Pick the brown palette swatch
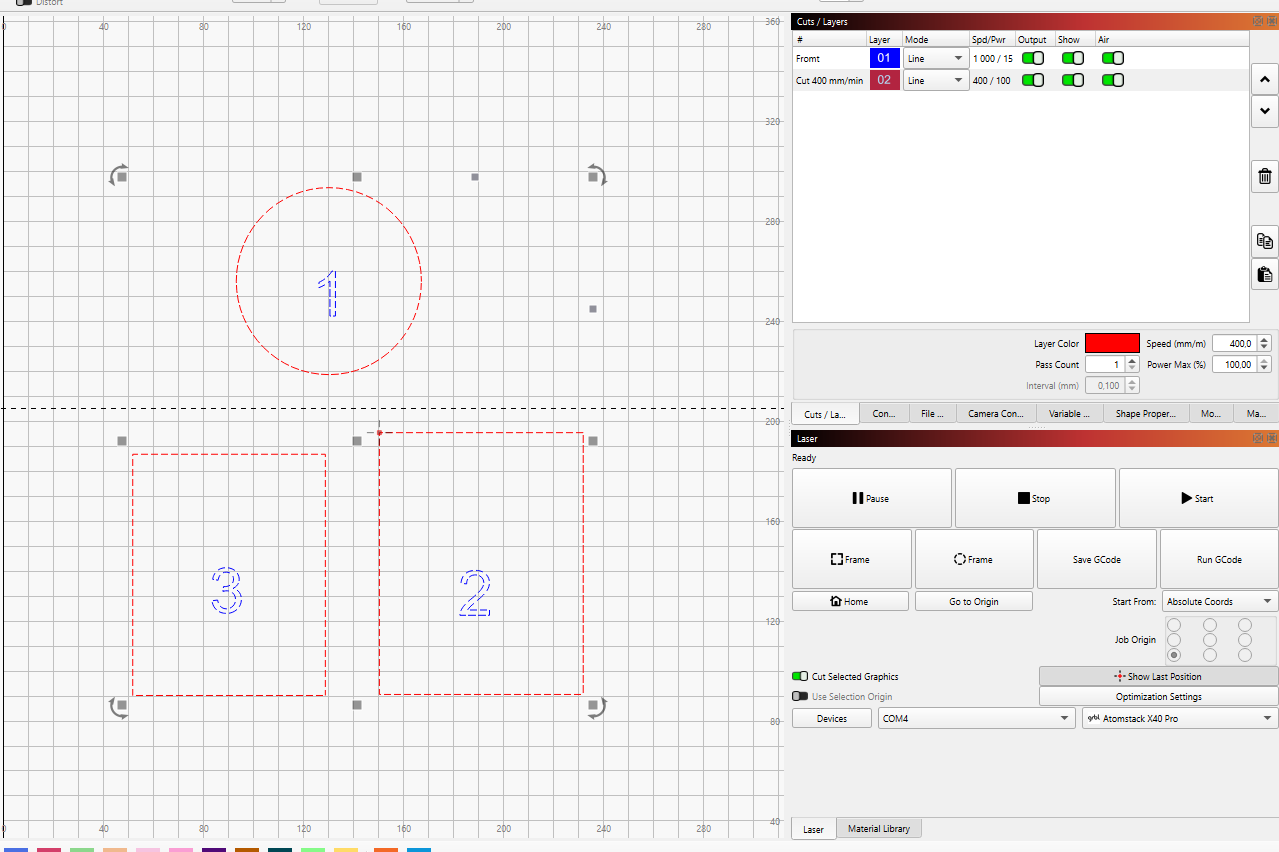The height and width of the screenshot is (852, 1279). [247, 850]
